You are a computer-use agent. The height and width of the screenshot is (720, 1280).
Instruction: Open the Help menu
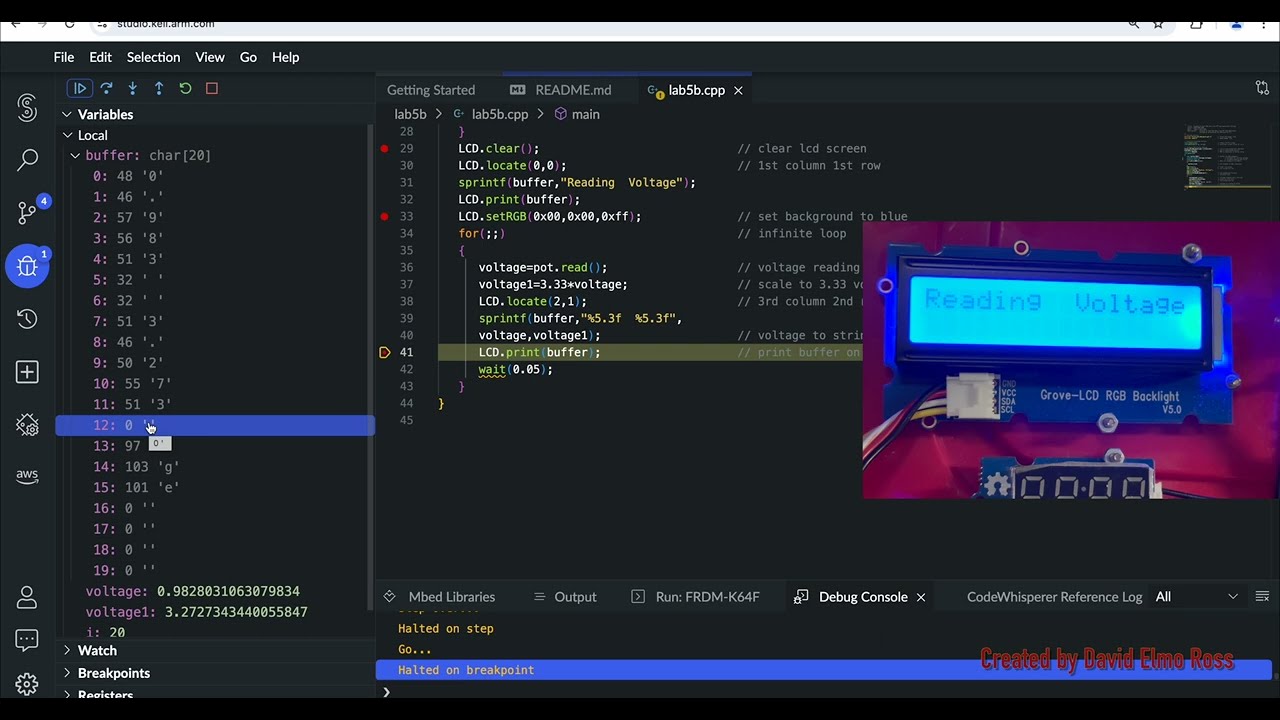285,57
